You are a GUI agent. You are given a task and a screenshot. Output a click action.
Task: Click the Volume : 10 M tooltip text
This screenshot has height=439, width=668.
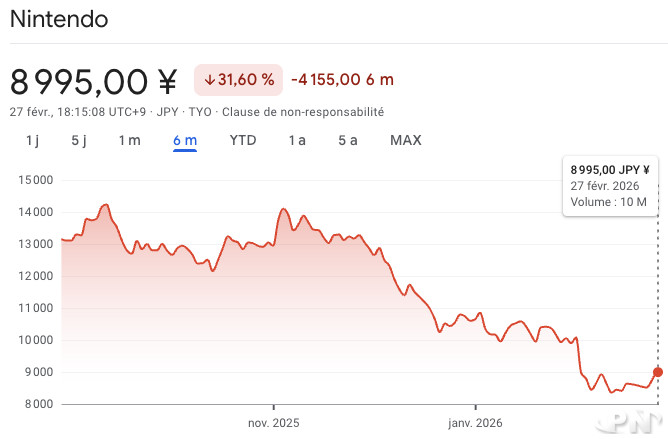point(609,202)
